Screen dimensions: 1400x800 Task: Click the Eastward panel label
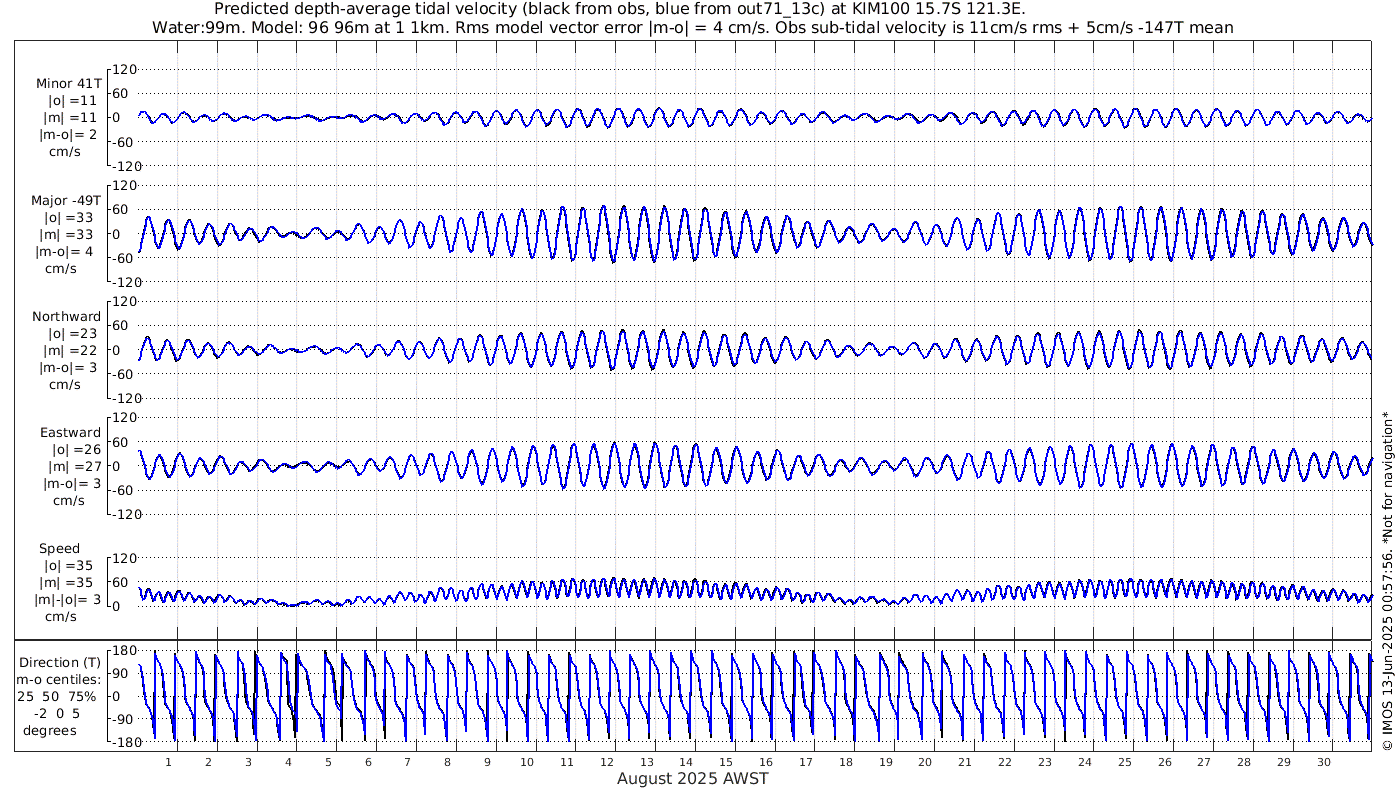70,433
